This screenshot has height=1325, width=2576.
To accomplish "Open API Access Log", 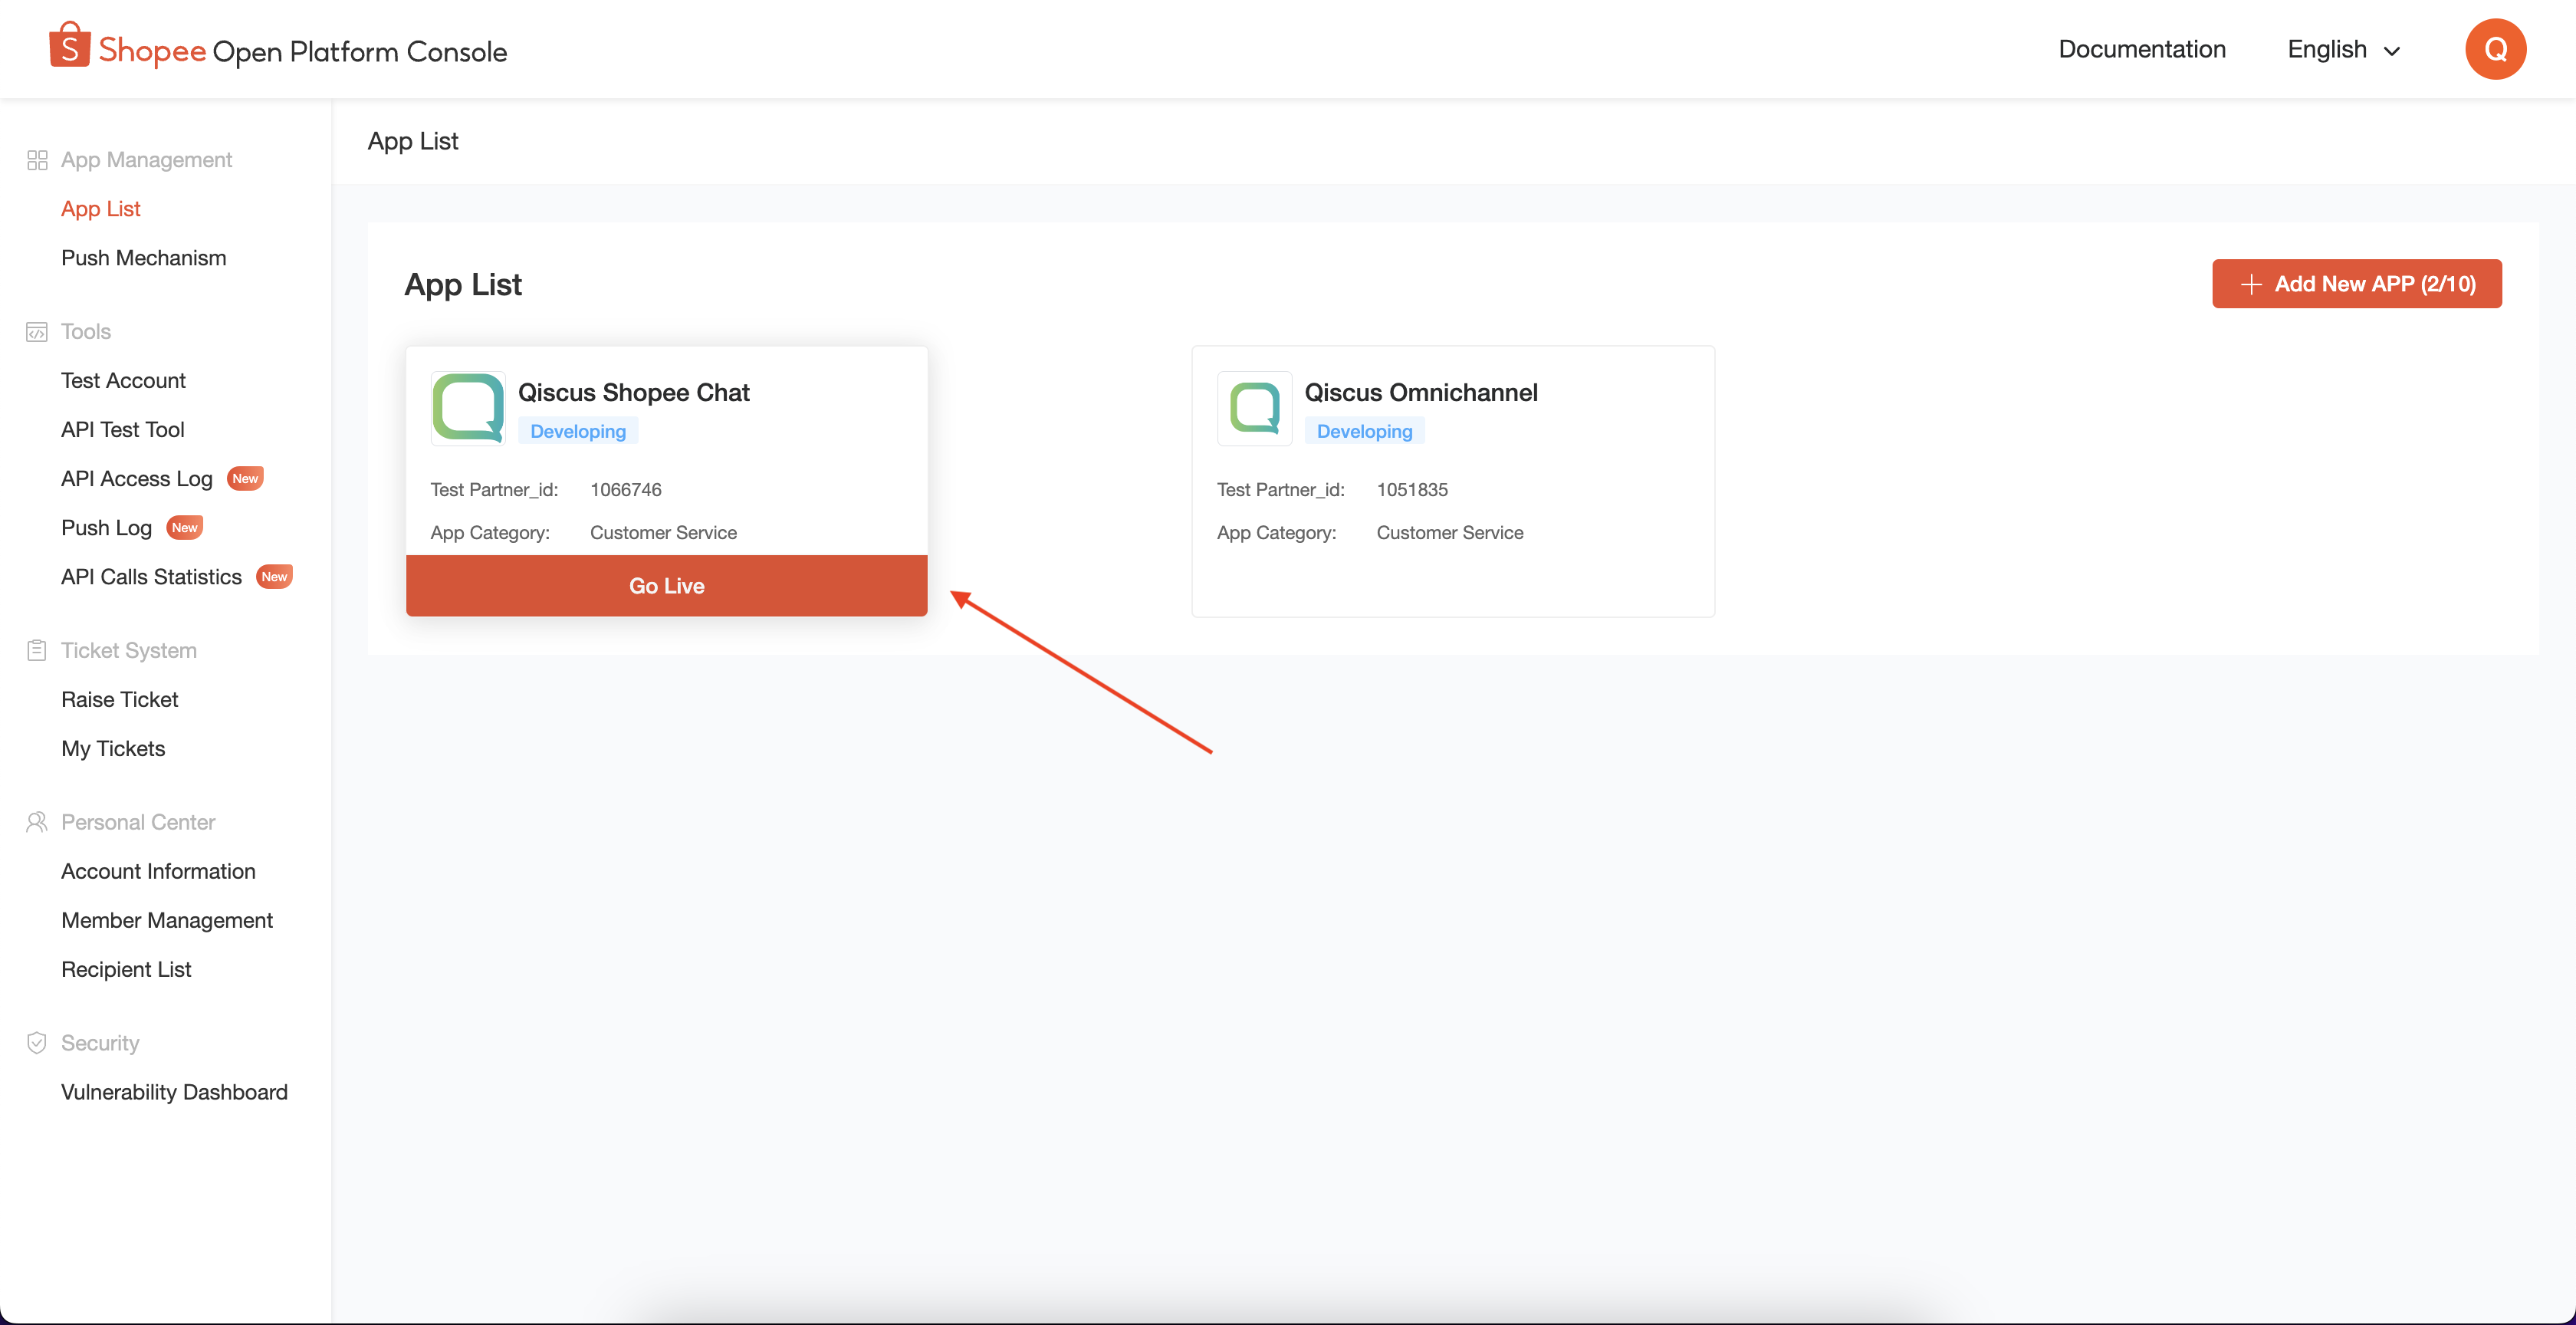I will [x=137, y=479].
